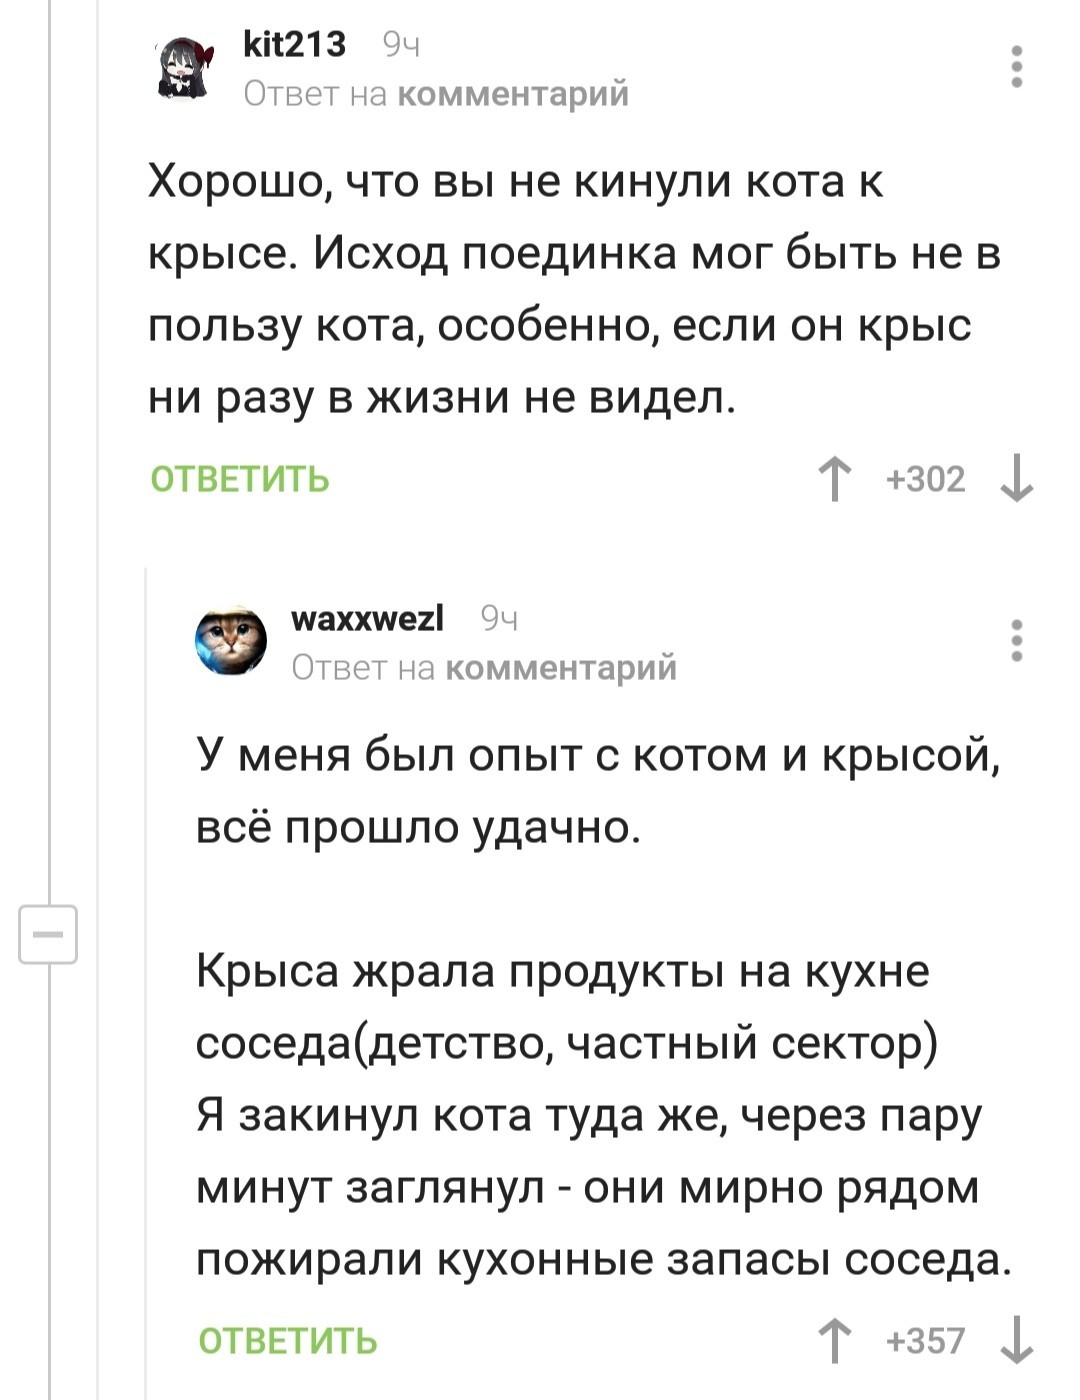The width and height of the screenshot is (1080, 1400).
Task: Open three-dot menu on waxxwezl's comment
Action: 1016,640
